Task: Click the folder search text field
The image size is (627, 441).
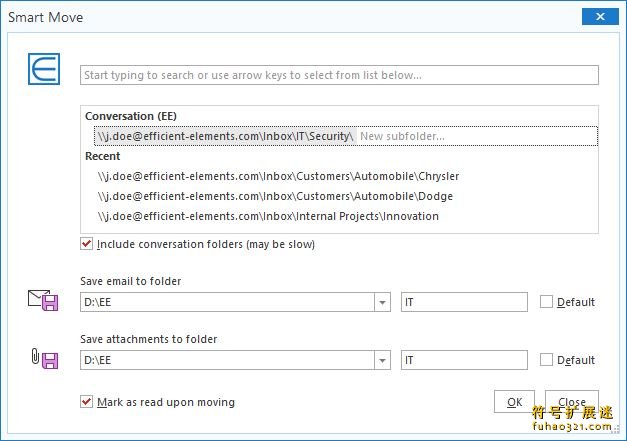Action: tap(339, 75)
